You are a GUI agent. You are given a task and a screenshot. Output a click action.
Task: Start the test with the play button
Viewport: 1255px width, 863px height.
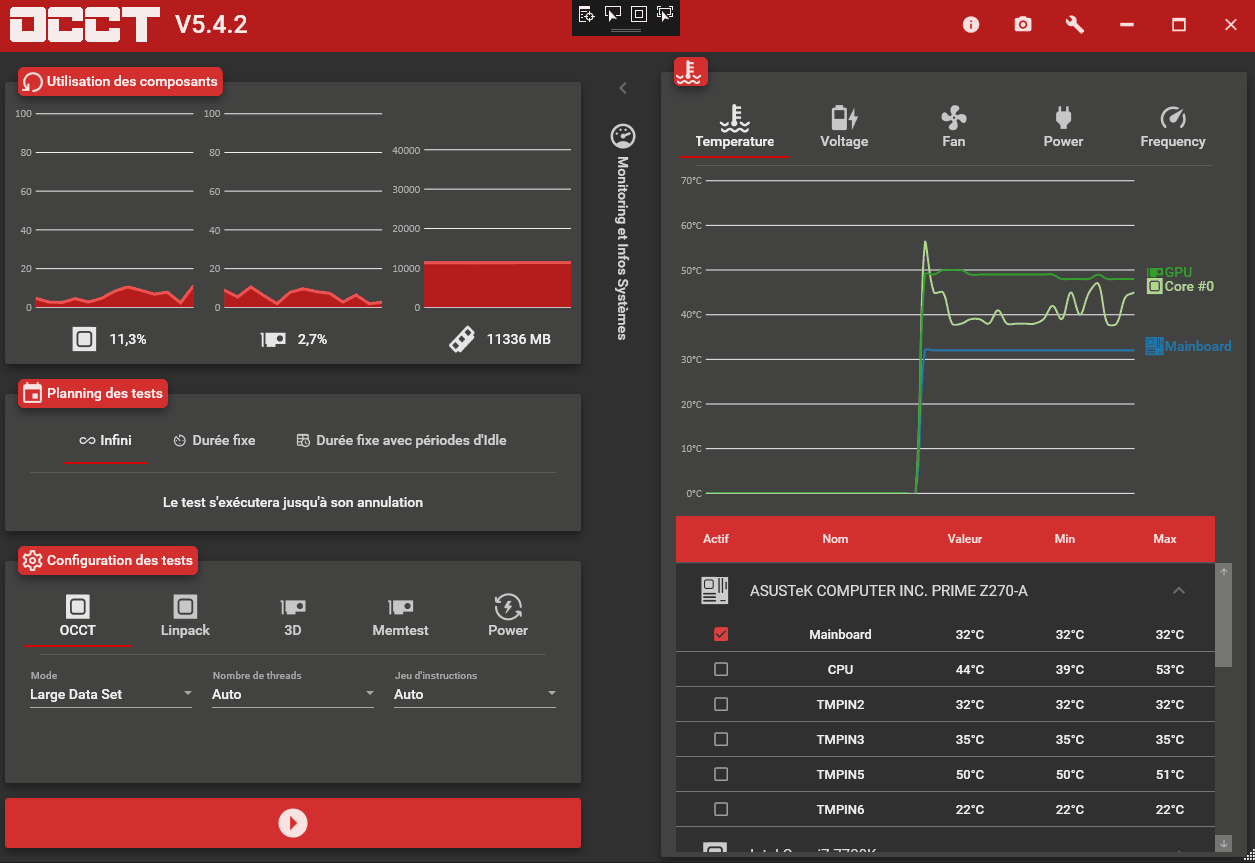click(293, 823)
